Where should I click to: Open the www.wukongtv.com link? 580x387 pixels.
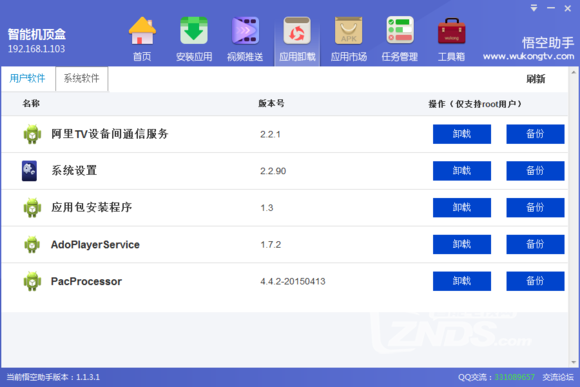click(529, 56)
